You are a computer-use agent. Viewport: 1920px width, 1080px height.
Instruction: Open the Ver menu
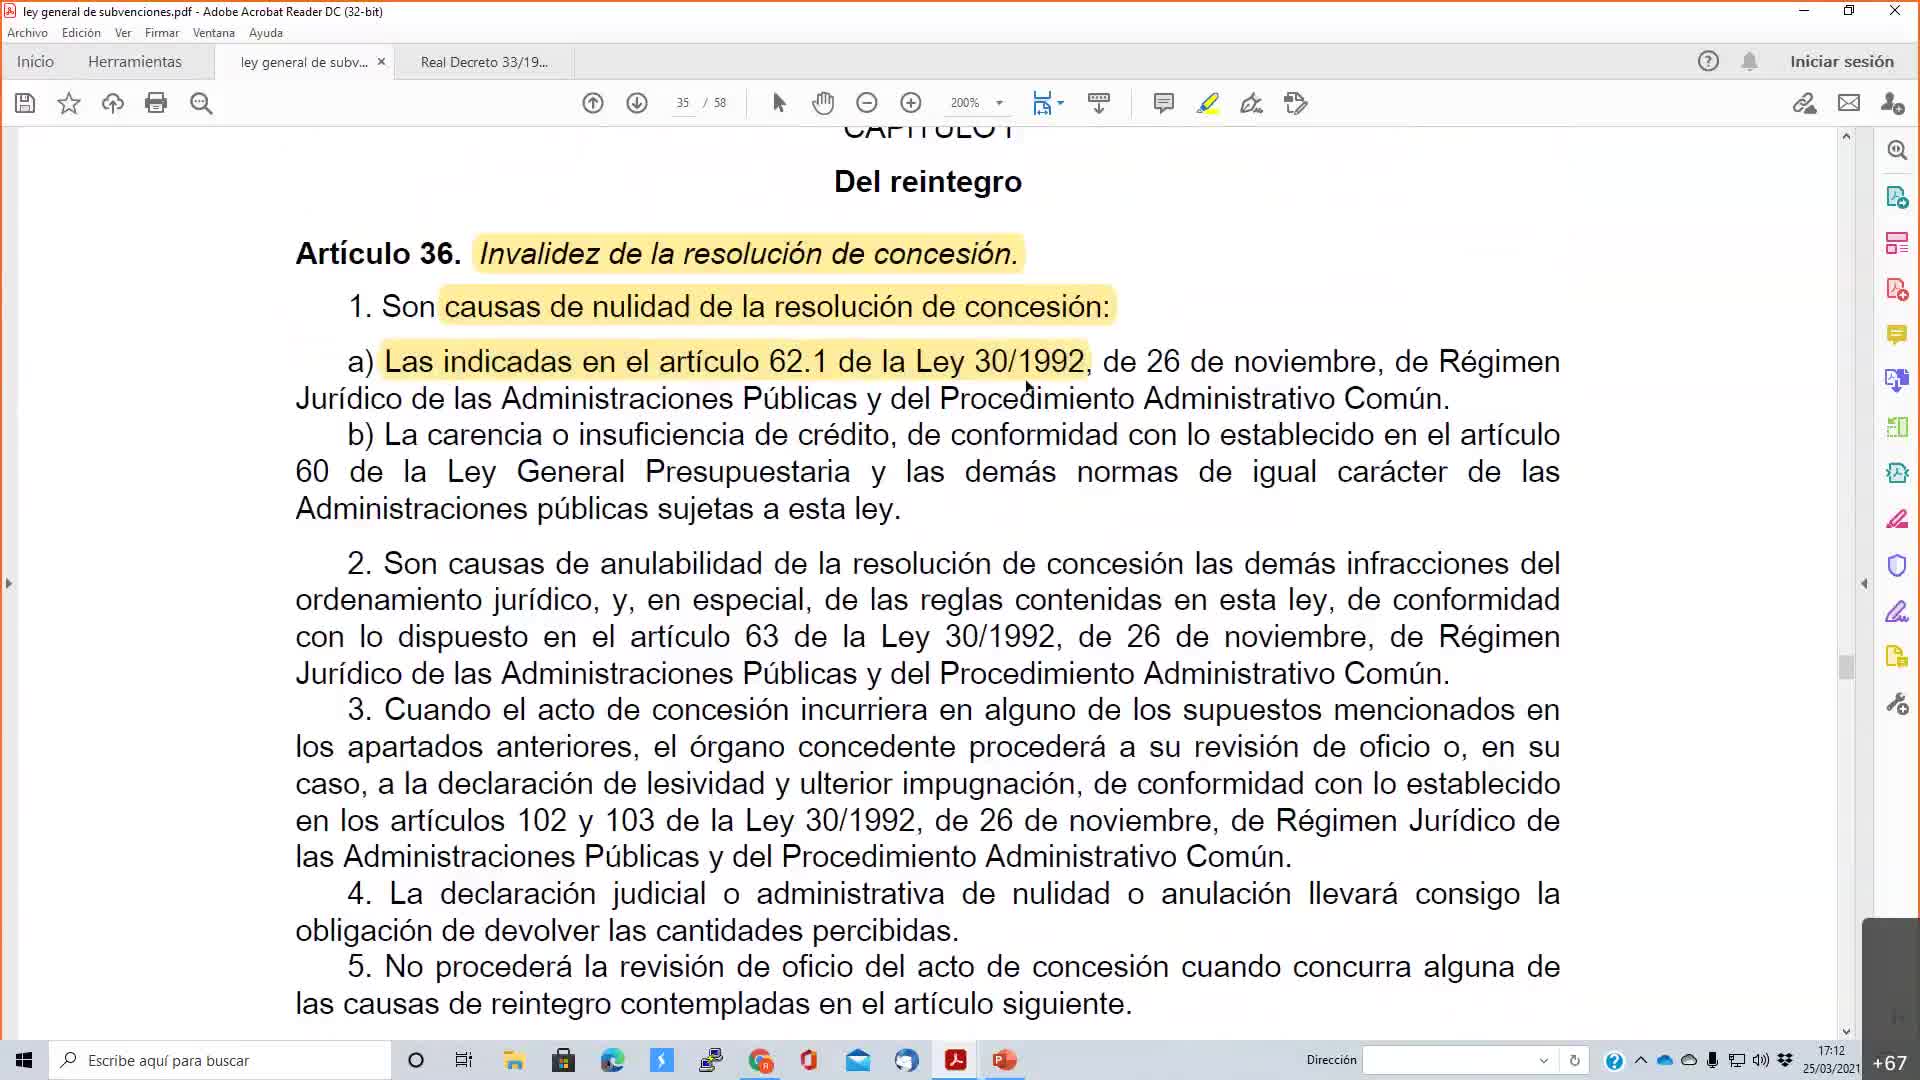tap(123, 33)
